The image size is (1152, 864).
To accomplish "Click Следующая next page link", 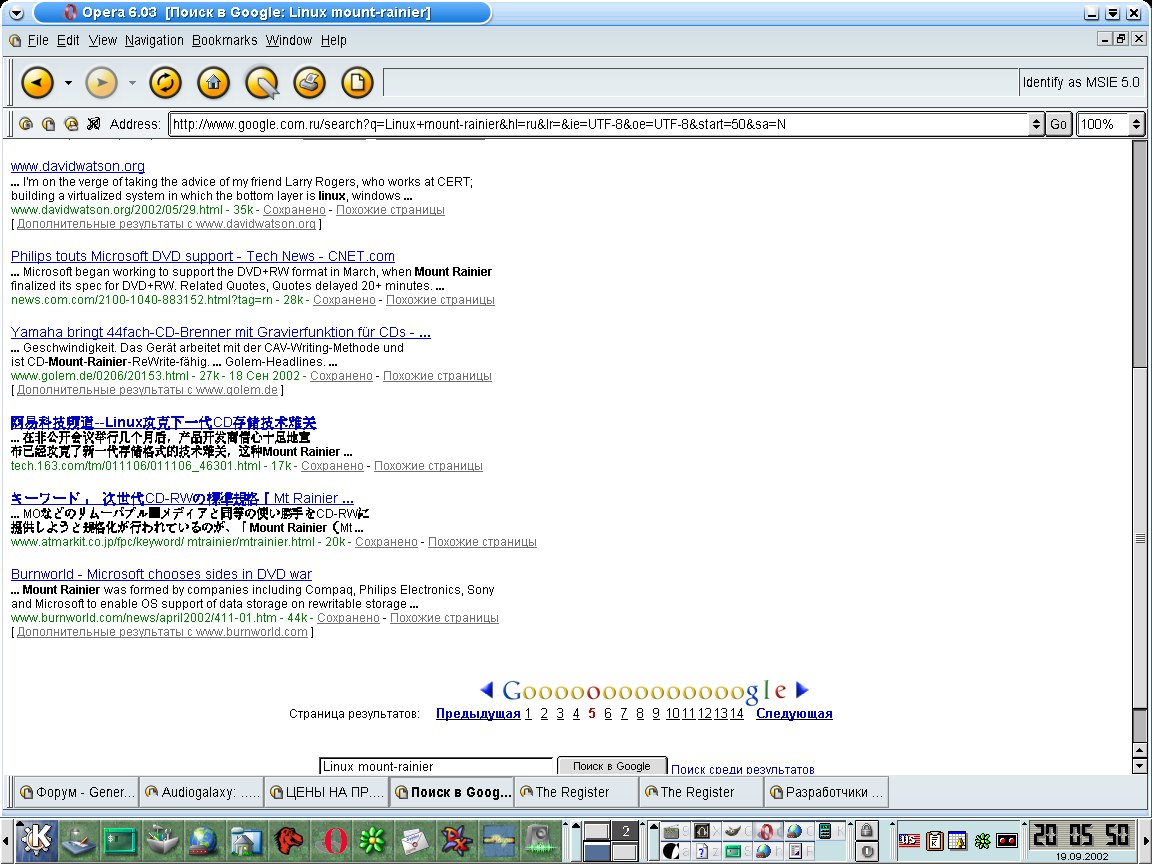I will tap(794, 713).
